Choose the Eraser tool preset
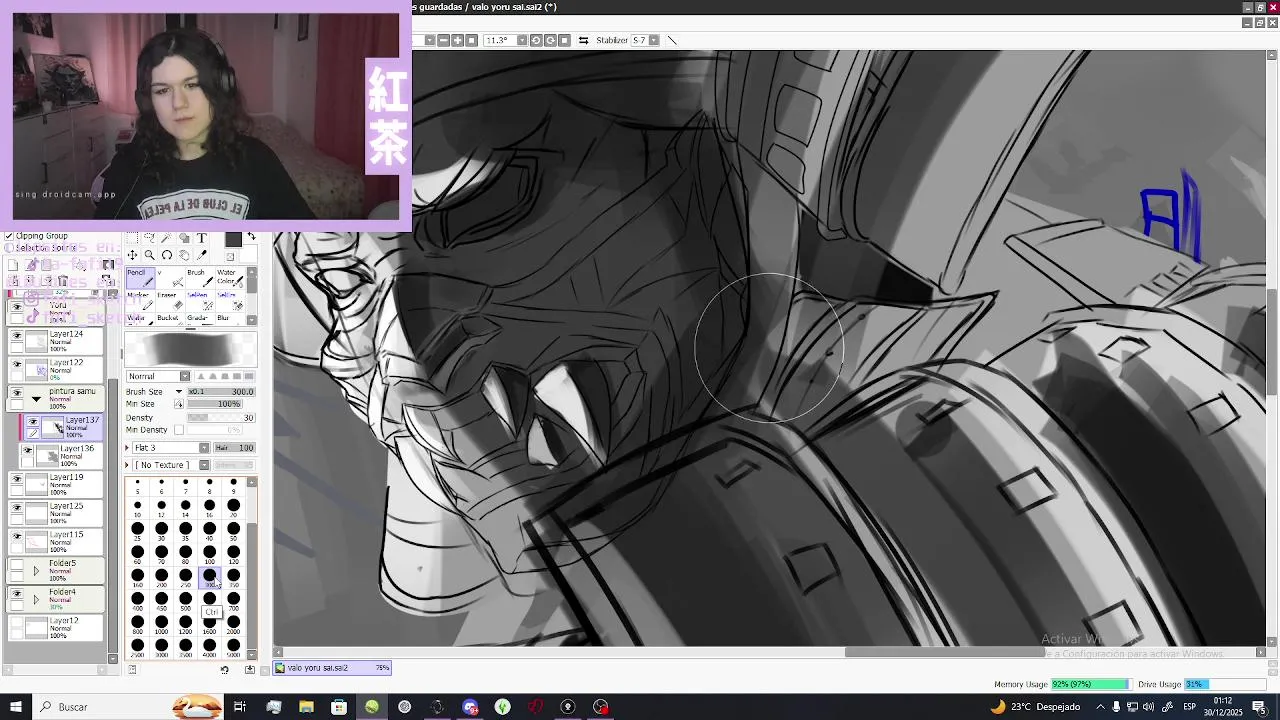Viewport: 1280px width, 720px height. point(170,301)
